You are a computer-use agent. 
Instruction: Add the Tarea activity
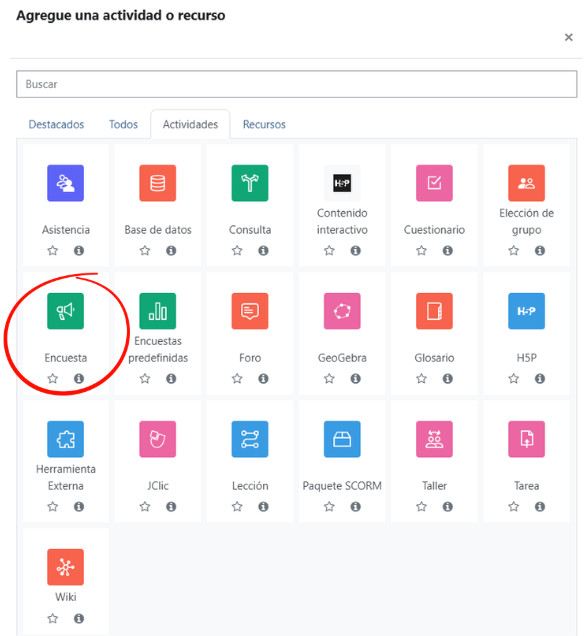click(526, 439)
